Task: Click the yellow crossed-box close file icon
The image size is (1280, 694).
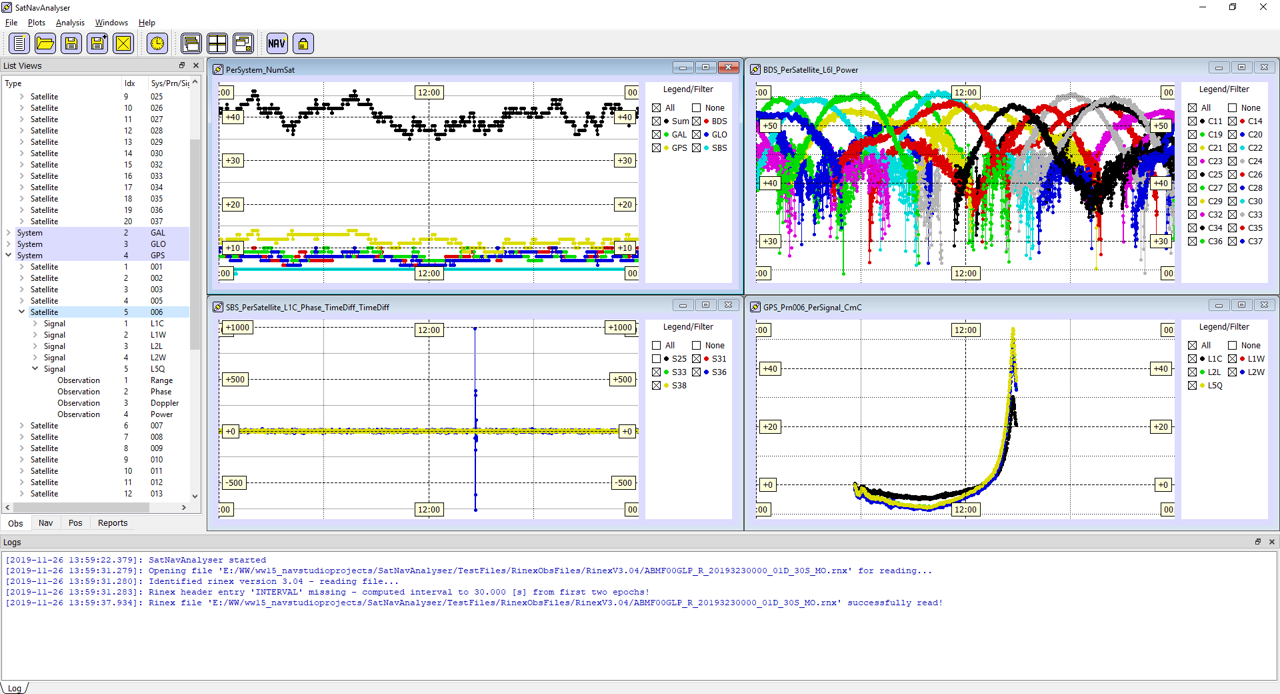Action: [123, 43]
